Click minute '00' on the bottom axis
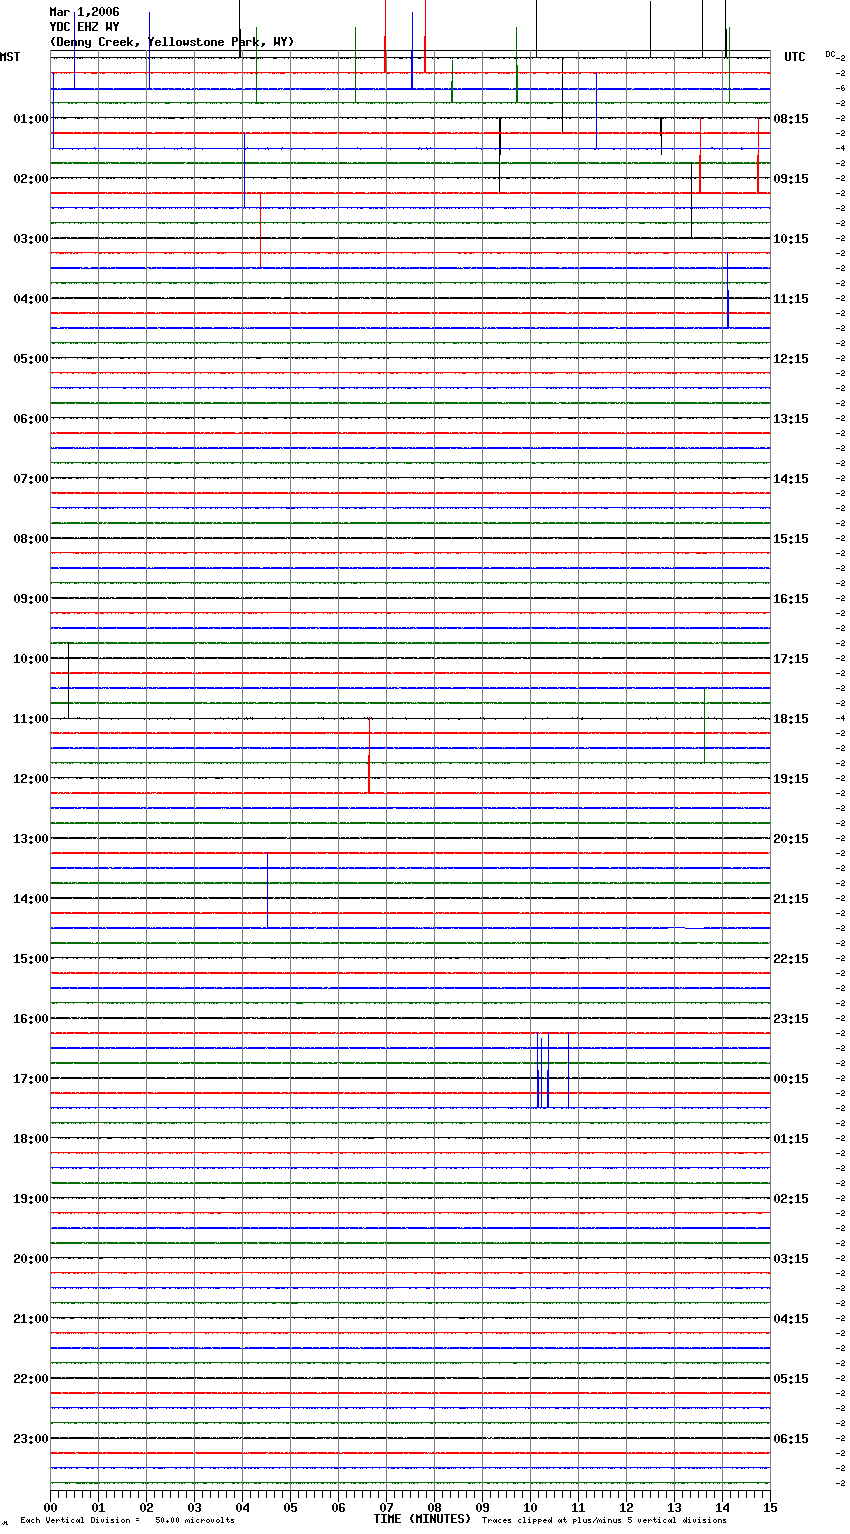 pos(50,1507)
